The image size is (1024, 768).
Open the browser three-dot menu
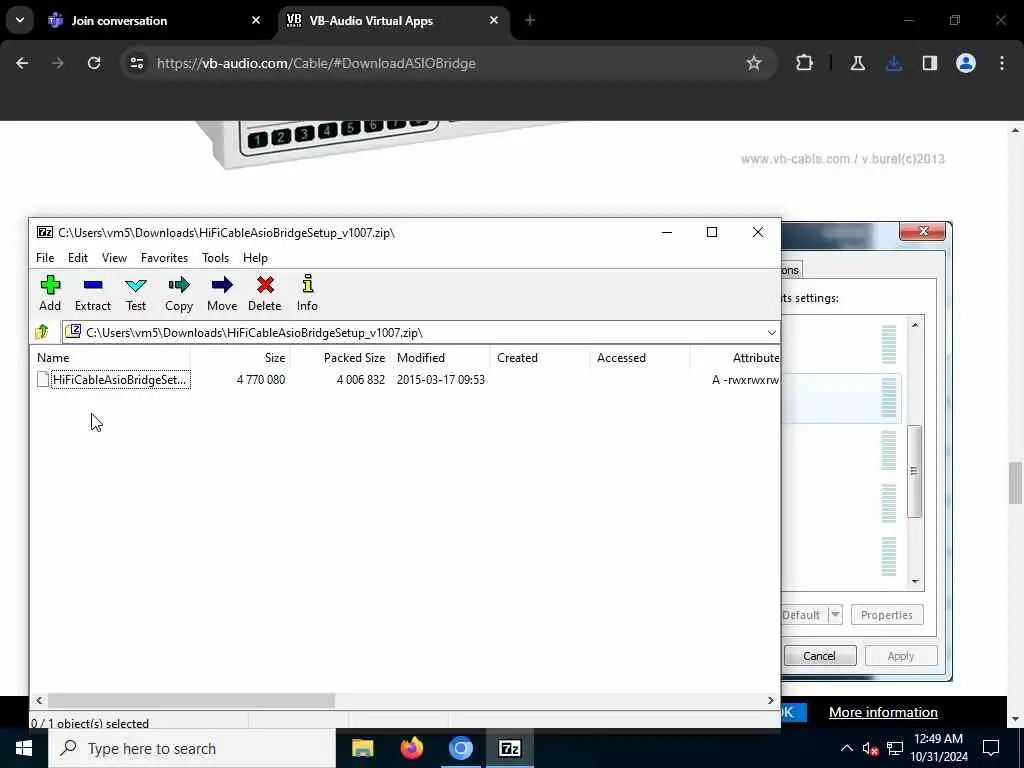(1002, 63)
